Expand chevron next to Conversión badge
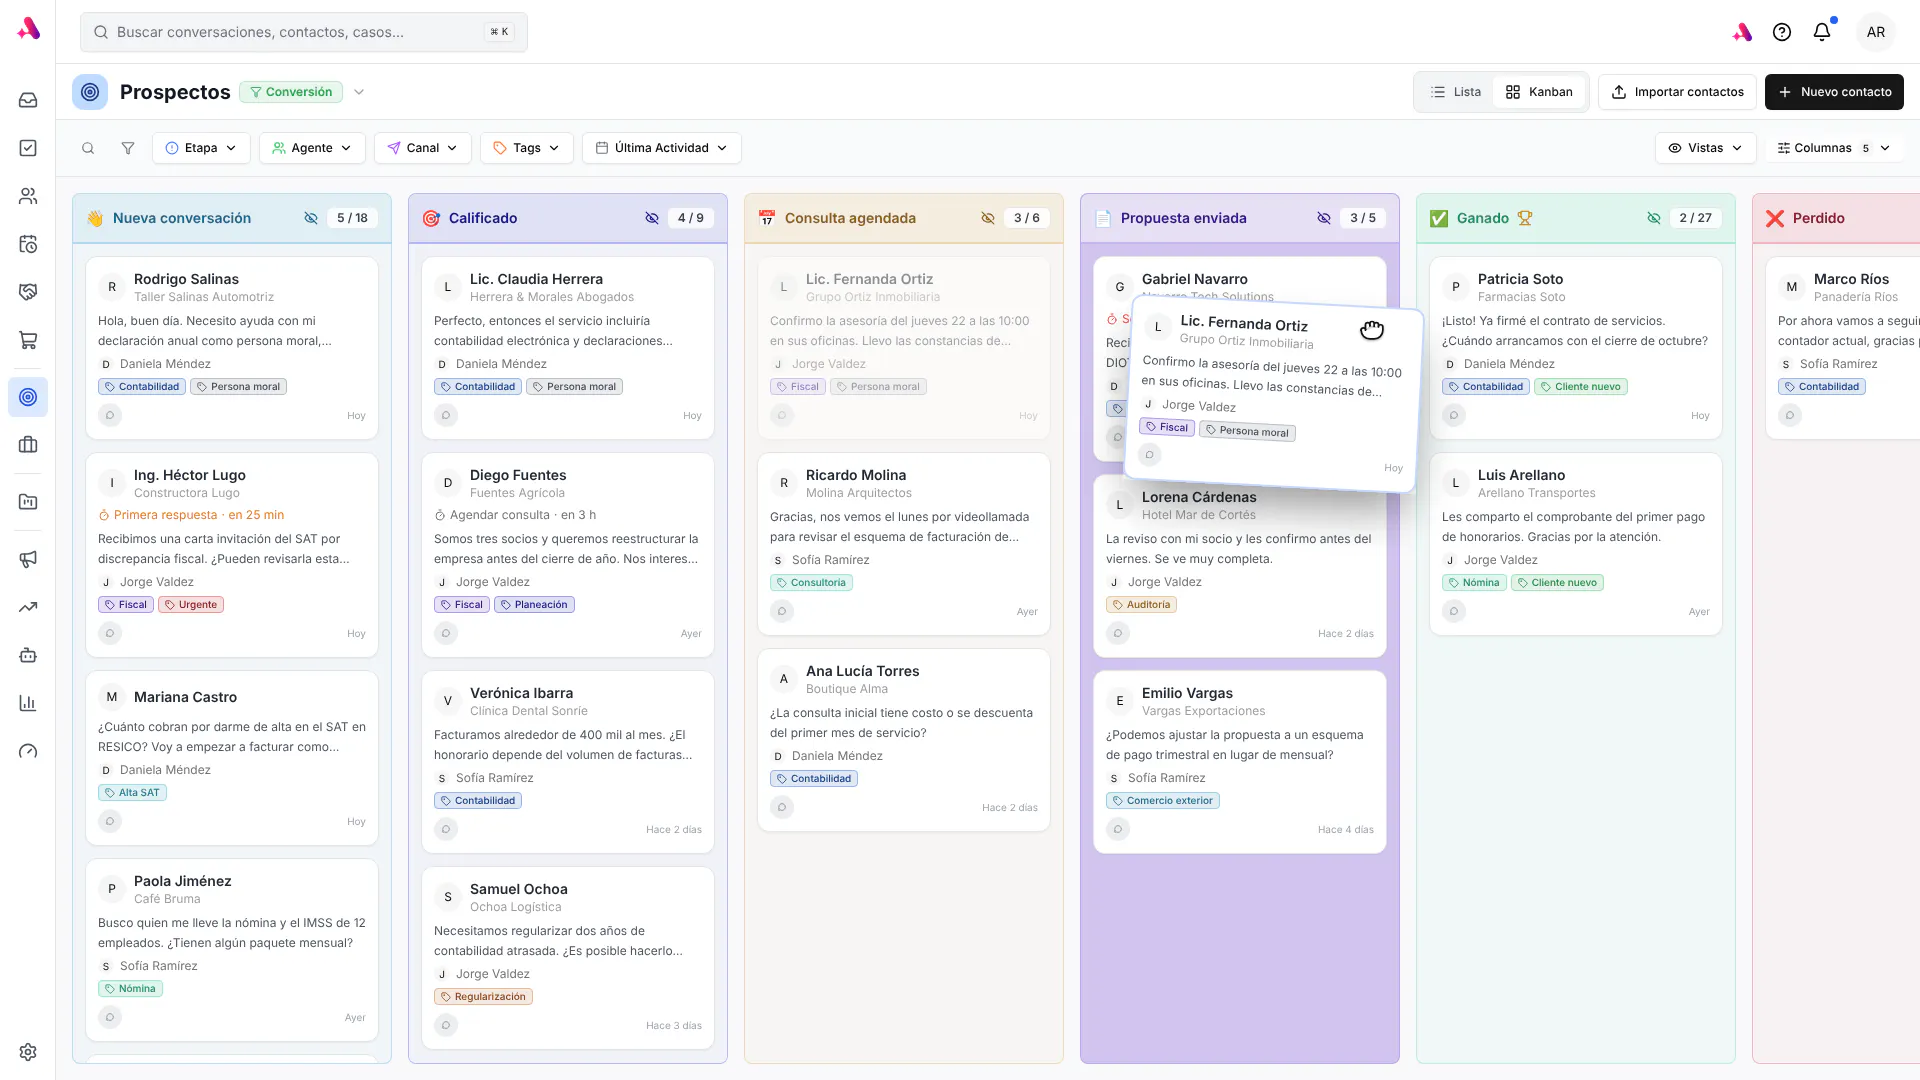The image size is (1920, 1080). (x=359, y=92)
